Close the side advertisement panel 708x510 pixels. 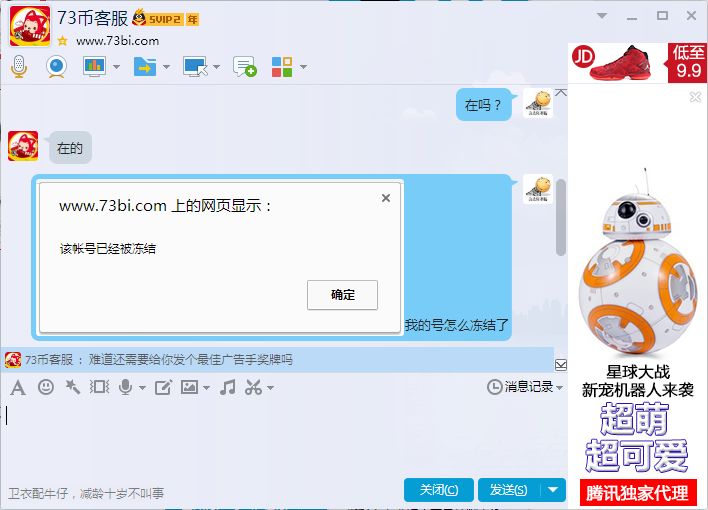[x=695, y=97]
